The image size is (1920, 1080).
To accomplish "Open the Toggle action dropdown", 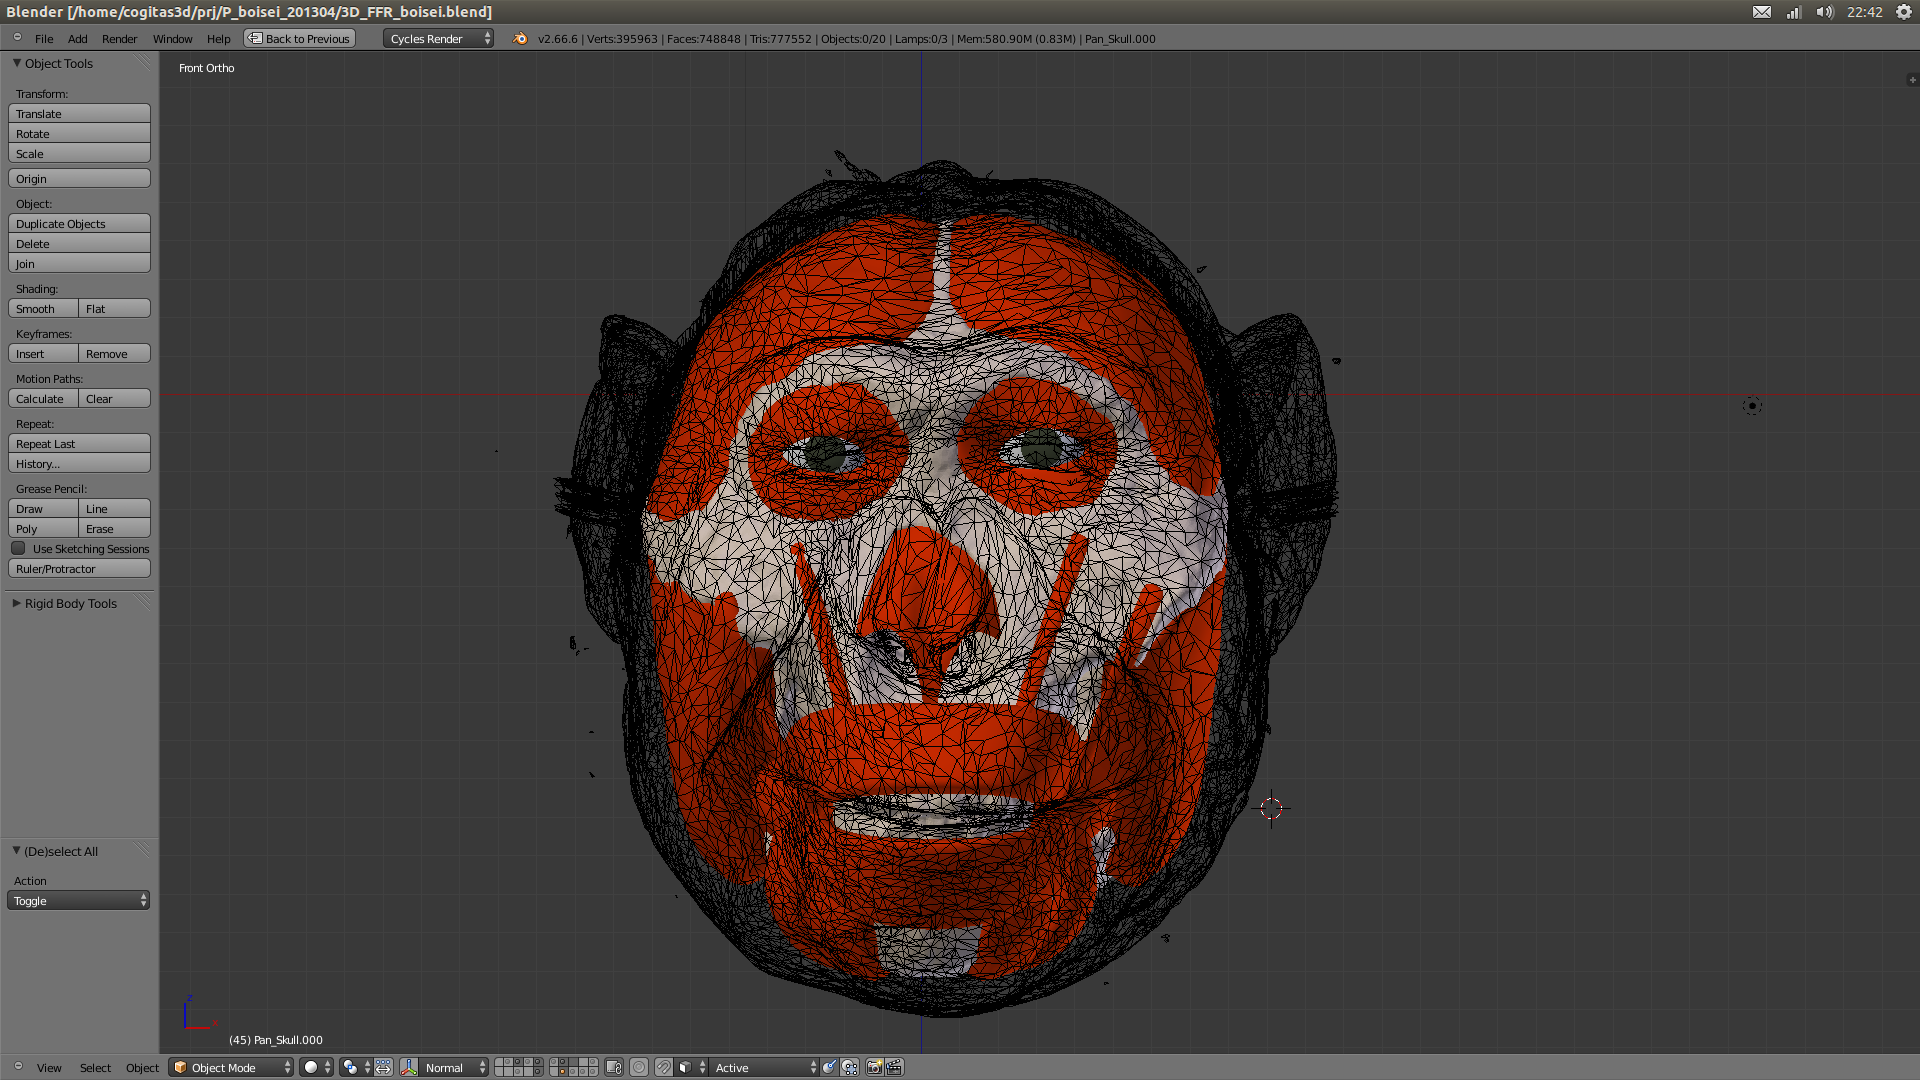I will [x=79, y=900].
